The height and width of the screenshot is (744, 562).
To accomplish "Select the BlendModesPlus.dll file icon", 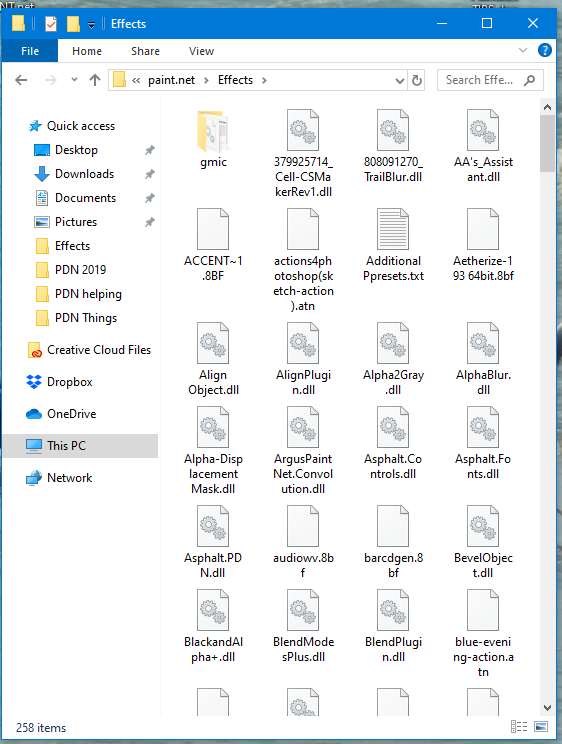I will (x=303, y=610).
